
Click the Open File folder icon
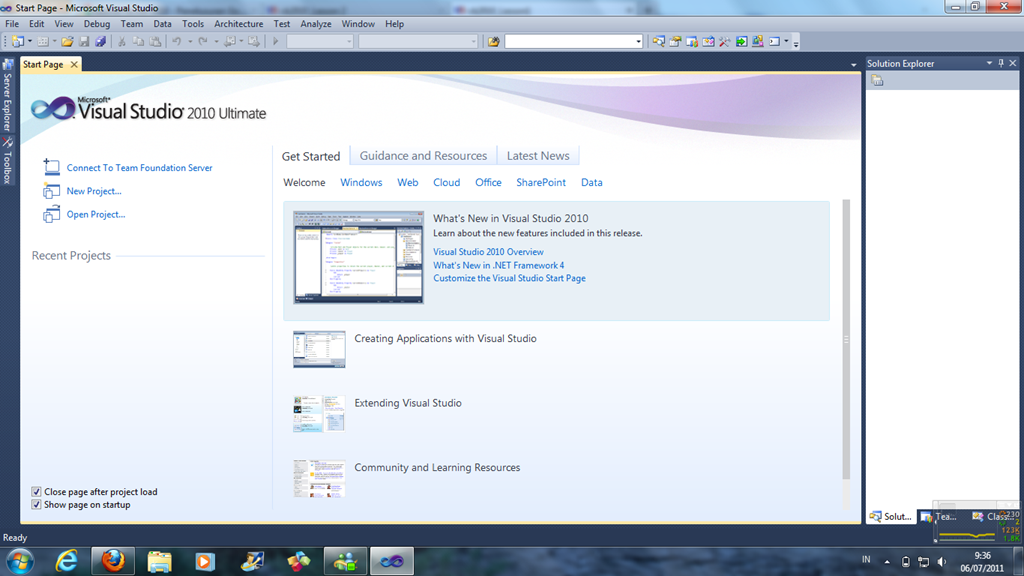tap(67, 42)
